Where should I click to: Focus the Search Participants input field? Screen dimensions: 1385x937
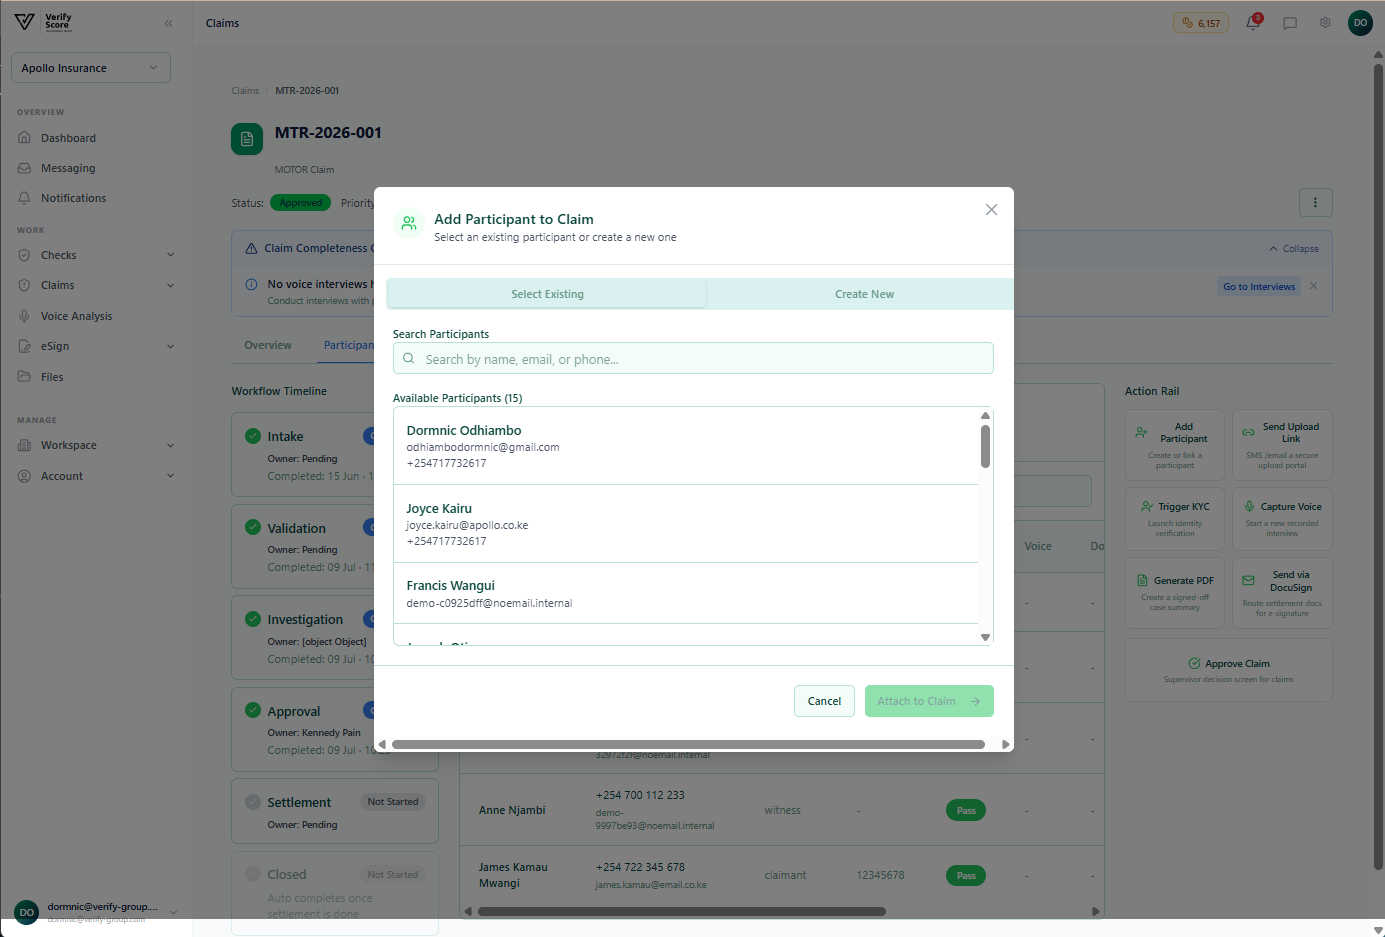pyautogui.click(x=693, y=358)
